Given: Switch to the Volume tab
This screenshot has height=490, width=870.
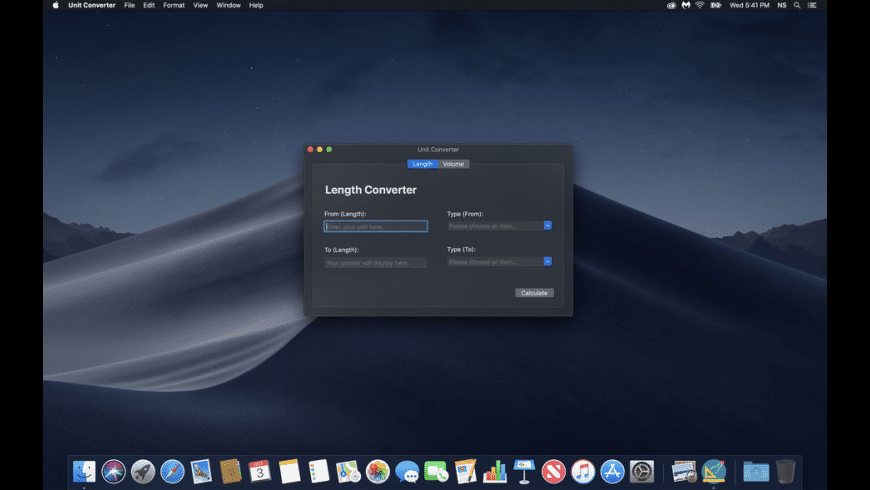Looking at the screenshot, I should 454,164.
